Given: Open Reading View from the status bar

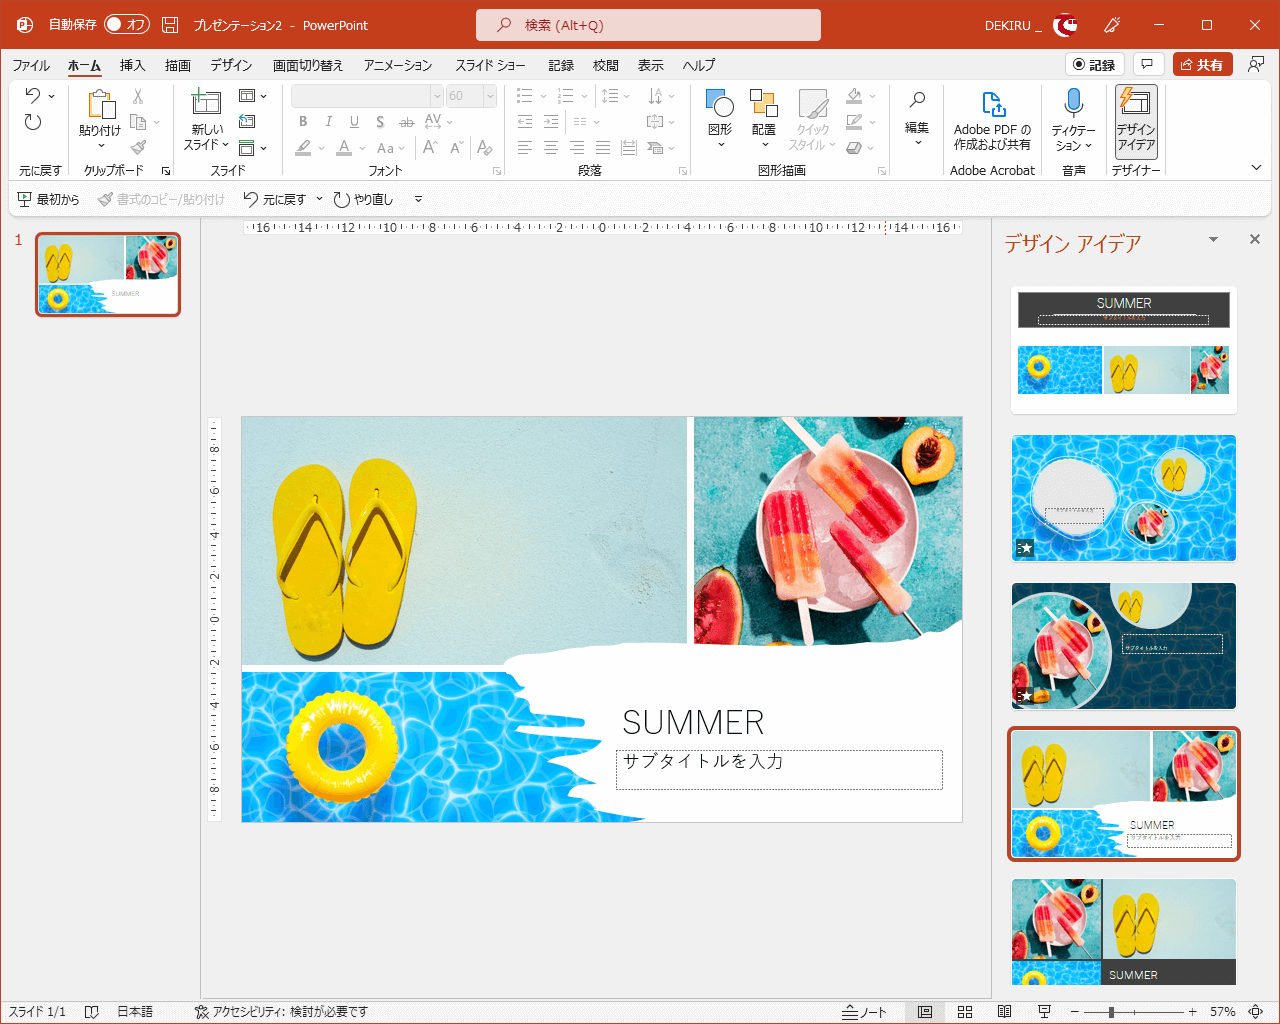Looking at the screenshot, I should coord(1005,1012).
